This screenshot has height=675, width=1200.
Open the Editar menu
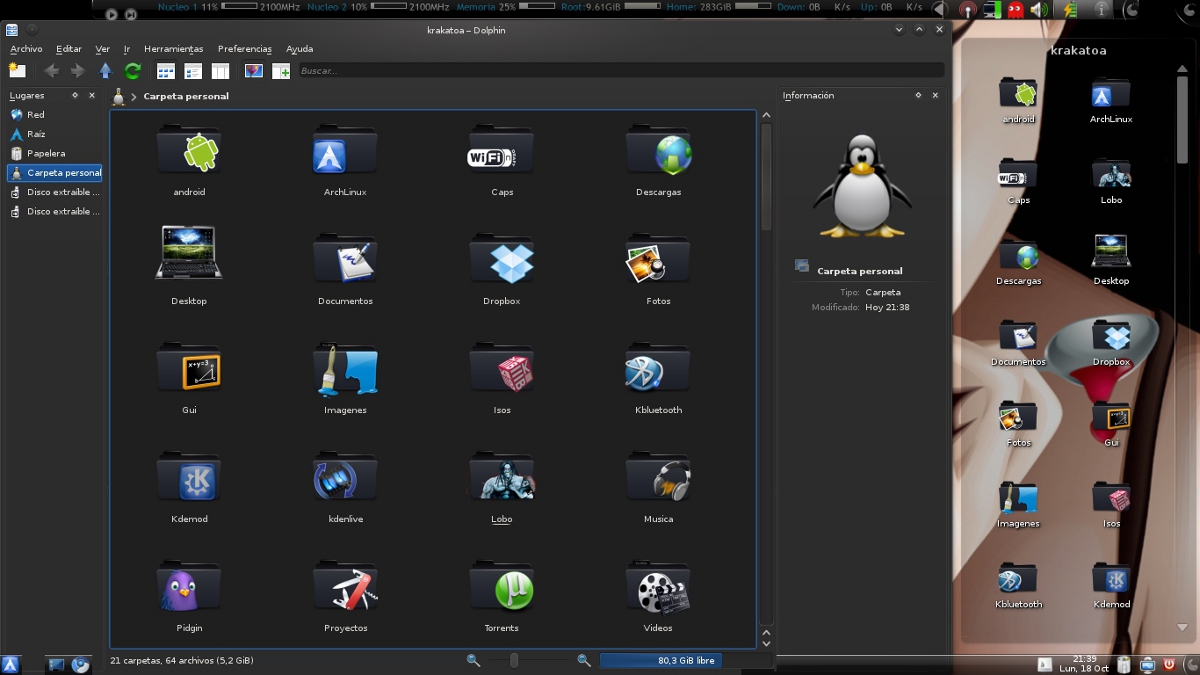click(x=69, y=49)
